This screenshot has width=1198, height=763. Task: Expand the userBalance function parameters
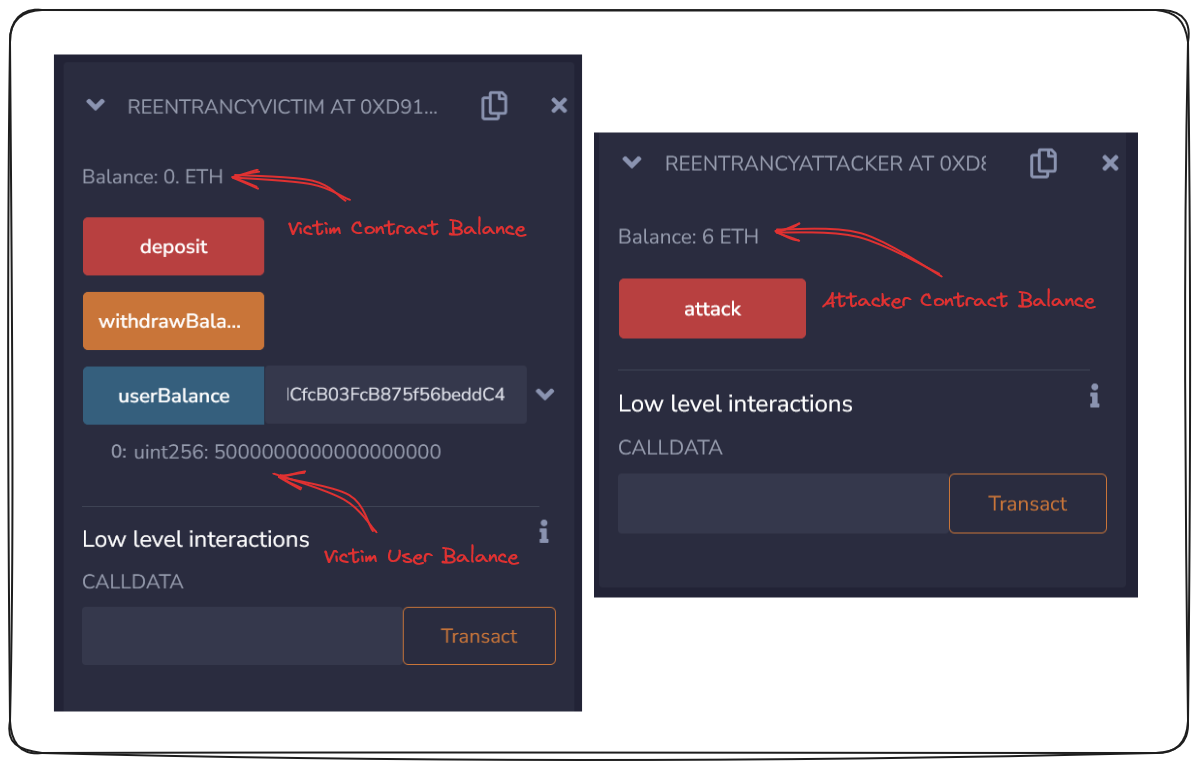[545, 395]
